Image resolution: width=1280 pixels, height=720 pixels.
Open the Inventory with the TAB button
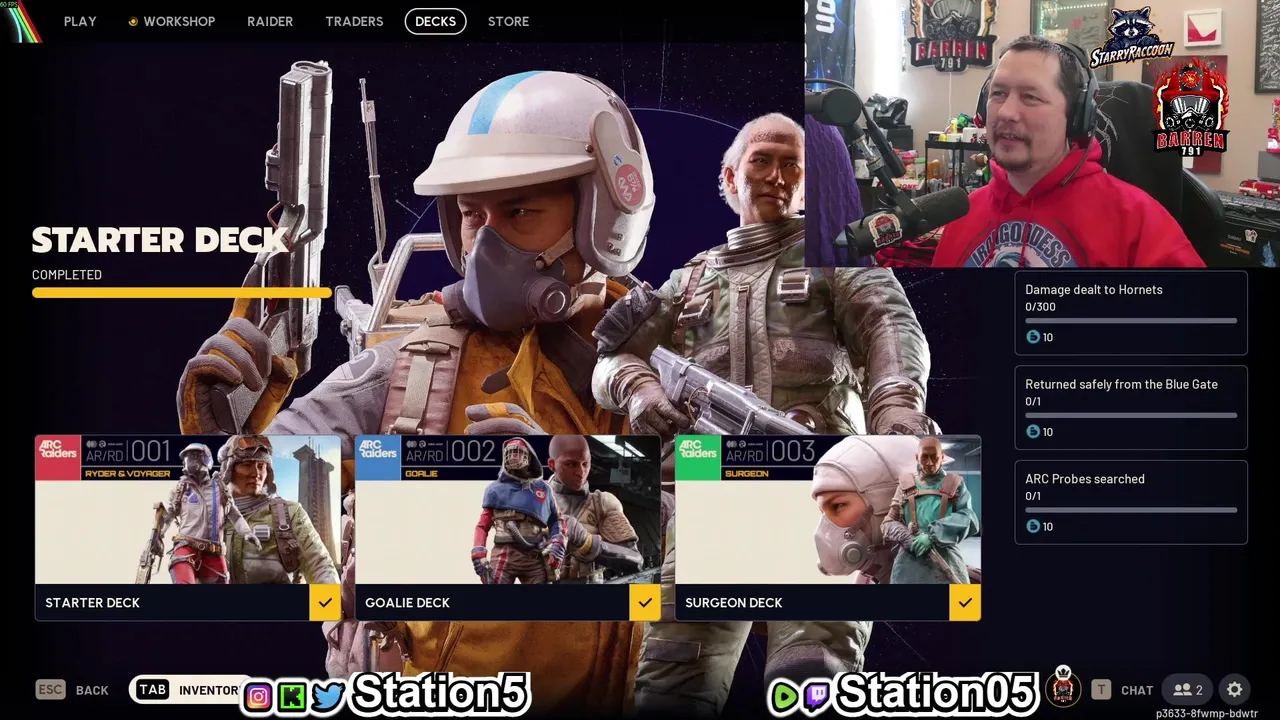pyautogui.click(x=188, y=690)
